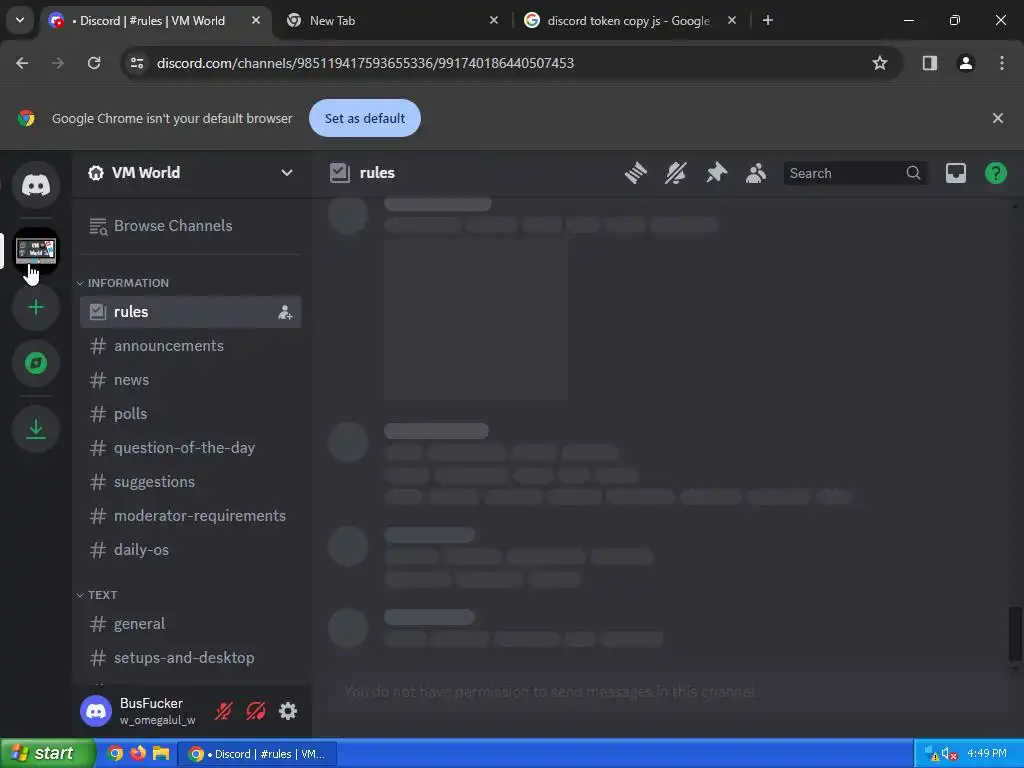This screenshot has height=768, width=1024.
Task: Open the setups-and-desktop channel
Action: point(189,658)
